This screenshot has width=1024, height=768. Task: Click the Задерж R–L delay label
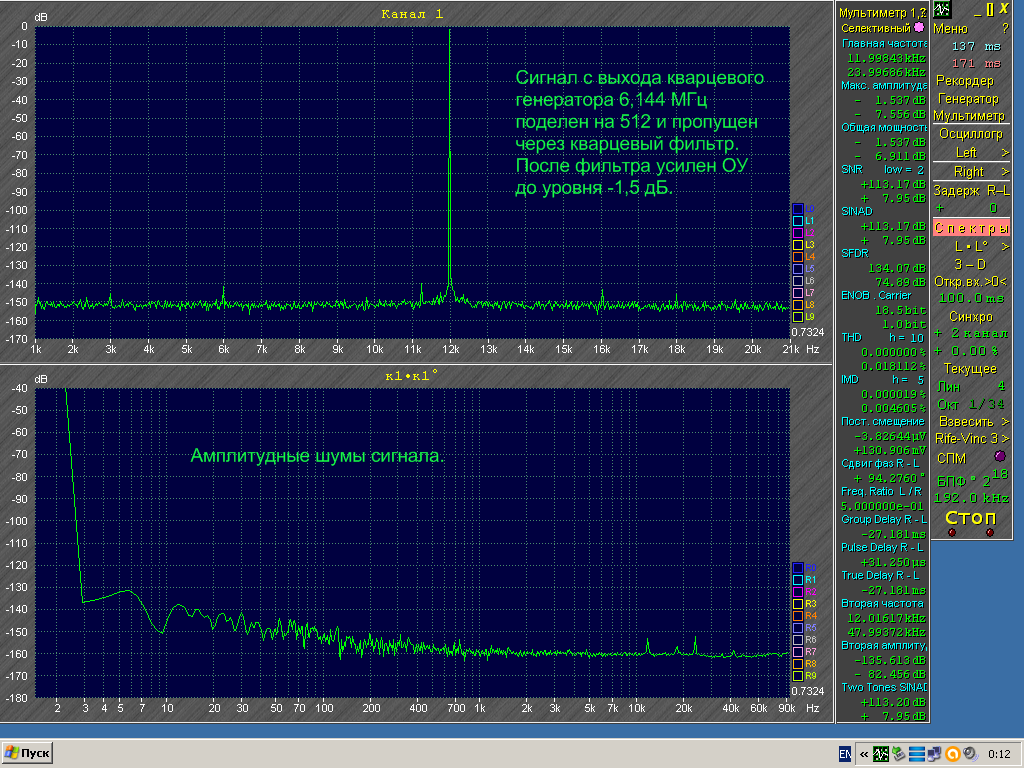[x=971, y=191]
